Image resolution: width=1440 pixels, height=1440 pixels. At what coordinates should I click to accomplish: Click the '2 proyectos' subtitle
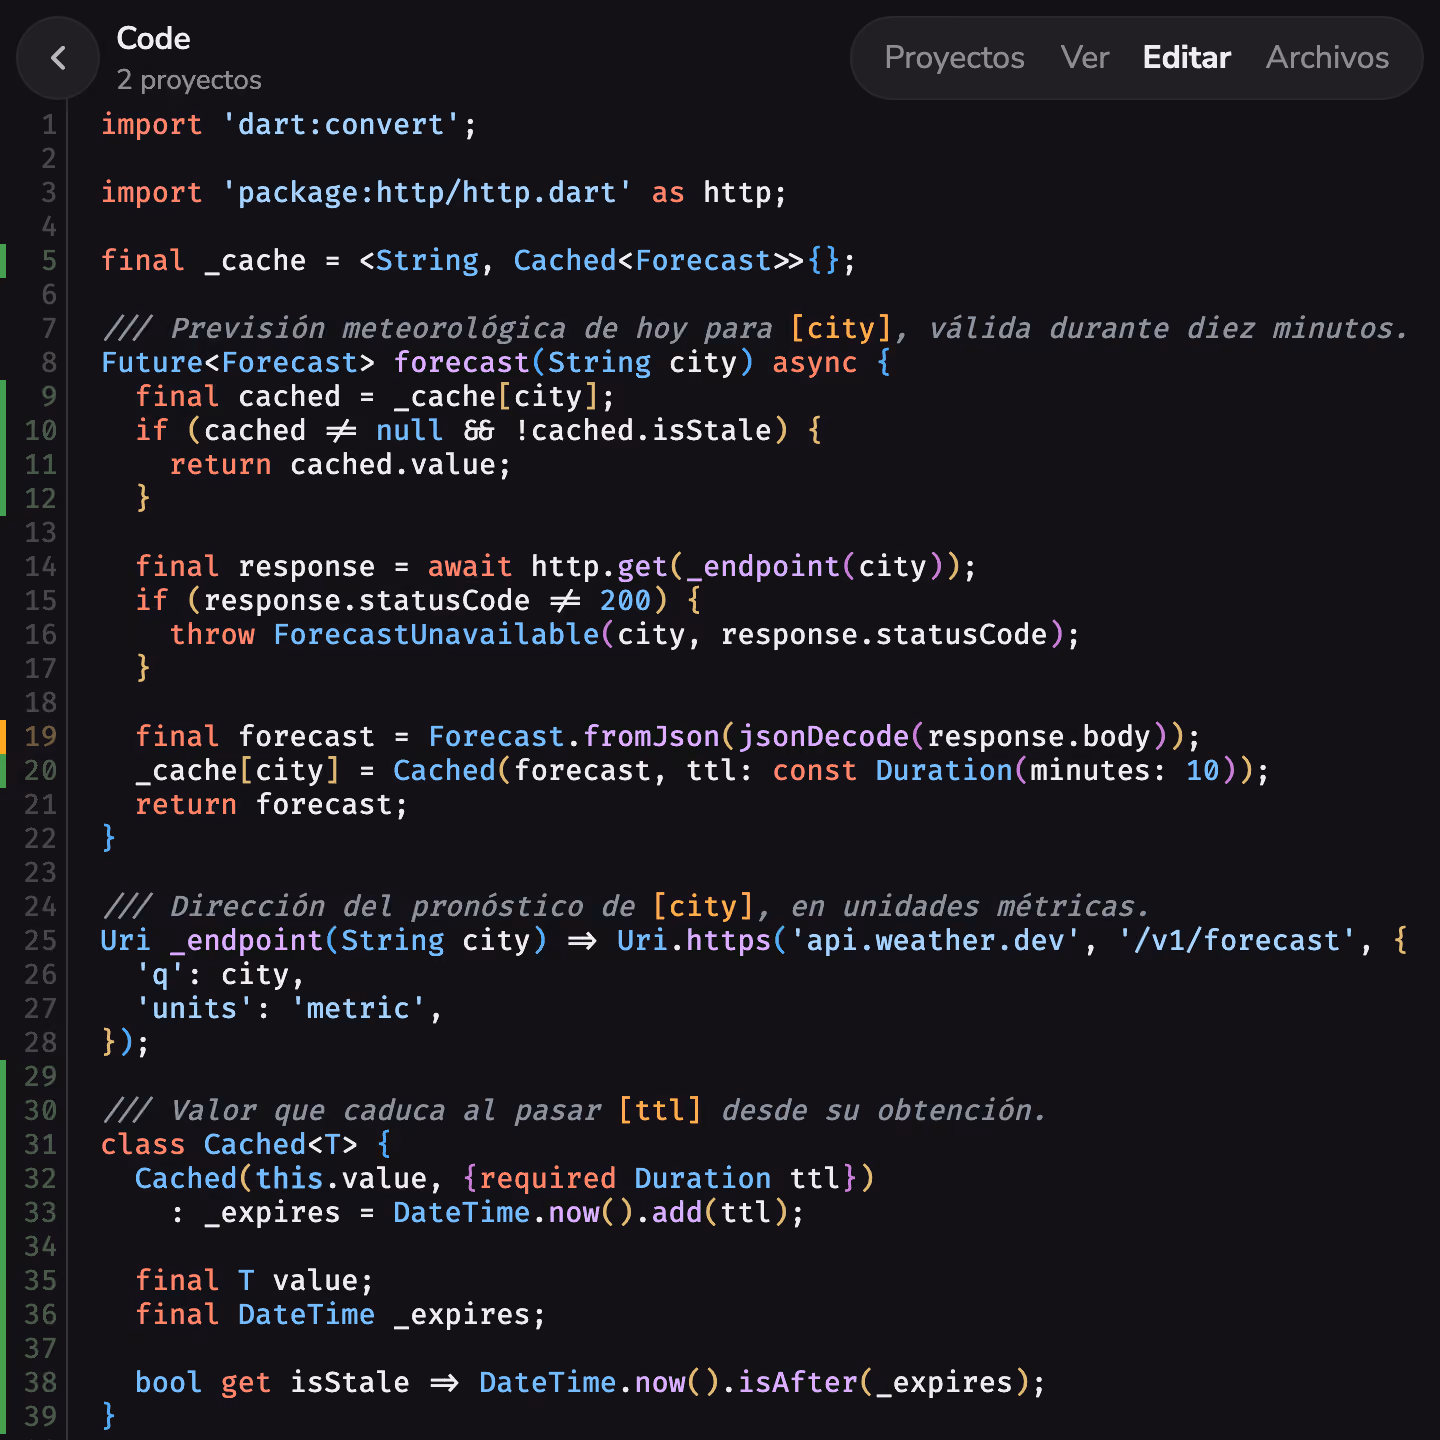click(189, 80)
